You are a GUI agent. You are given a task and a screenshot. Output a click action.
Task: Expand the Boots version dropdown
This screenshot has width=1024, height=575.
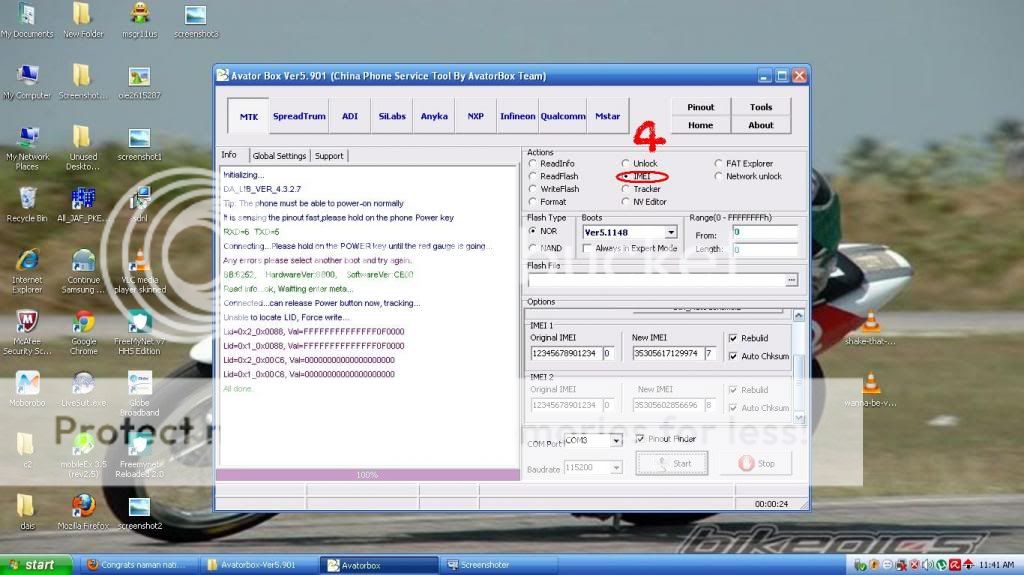point(671,233)
